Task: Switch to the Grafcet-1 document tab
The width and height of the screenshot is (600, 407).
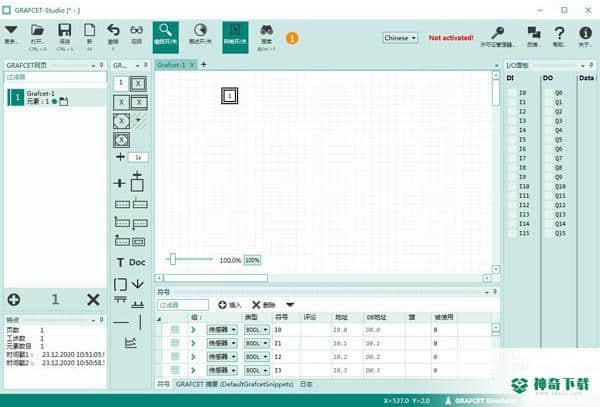Action: [x=171, y=65]
